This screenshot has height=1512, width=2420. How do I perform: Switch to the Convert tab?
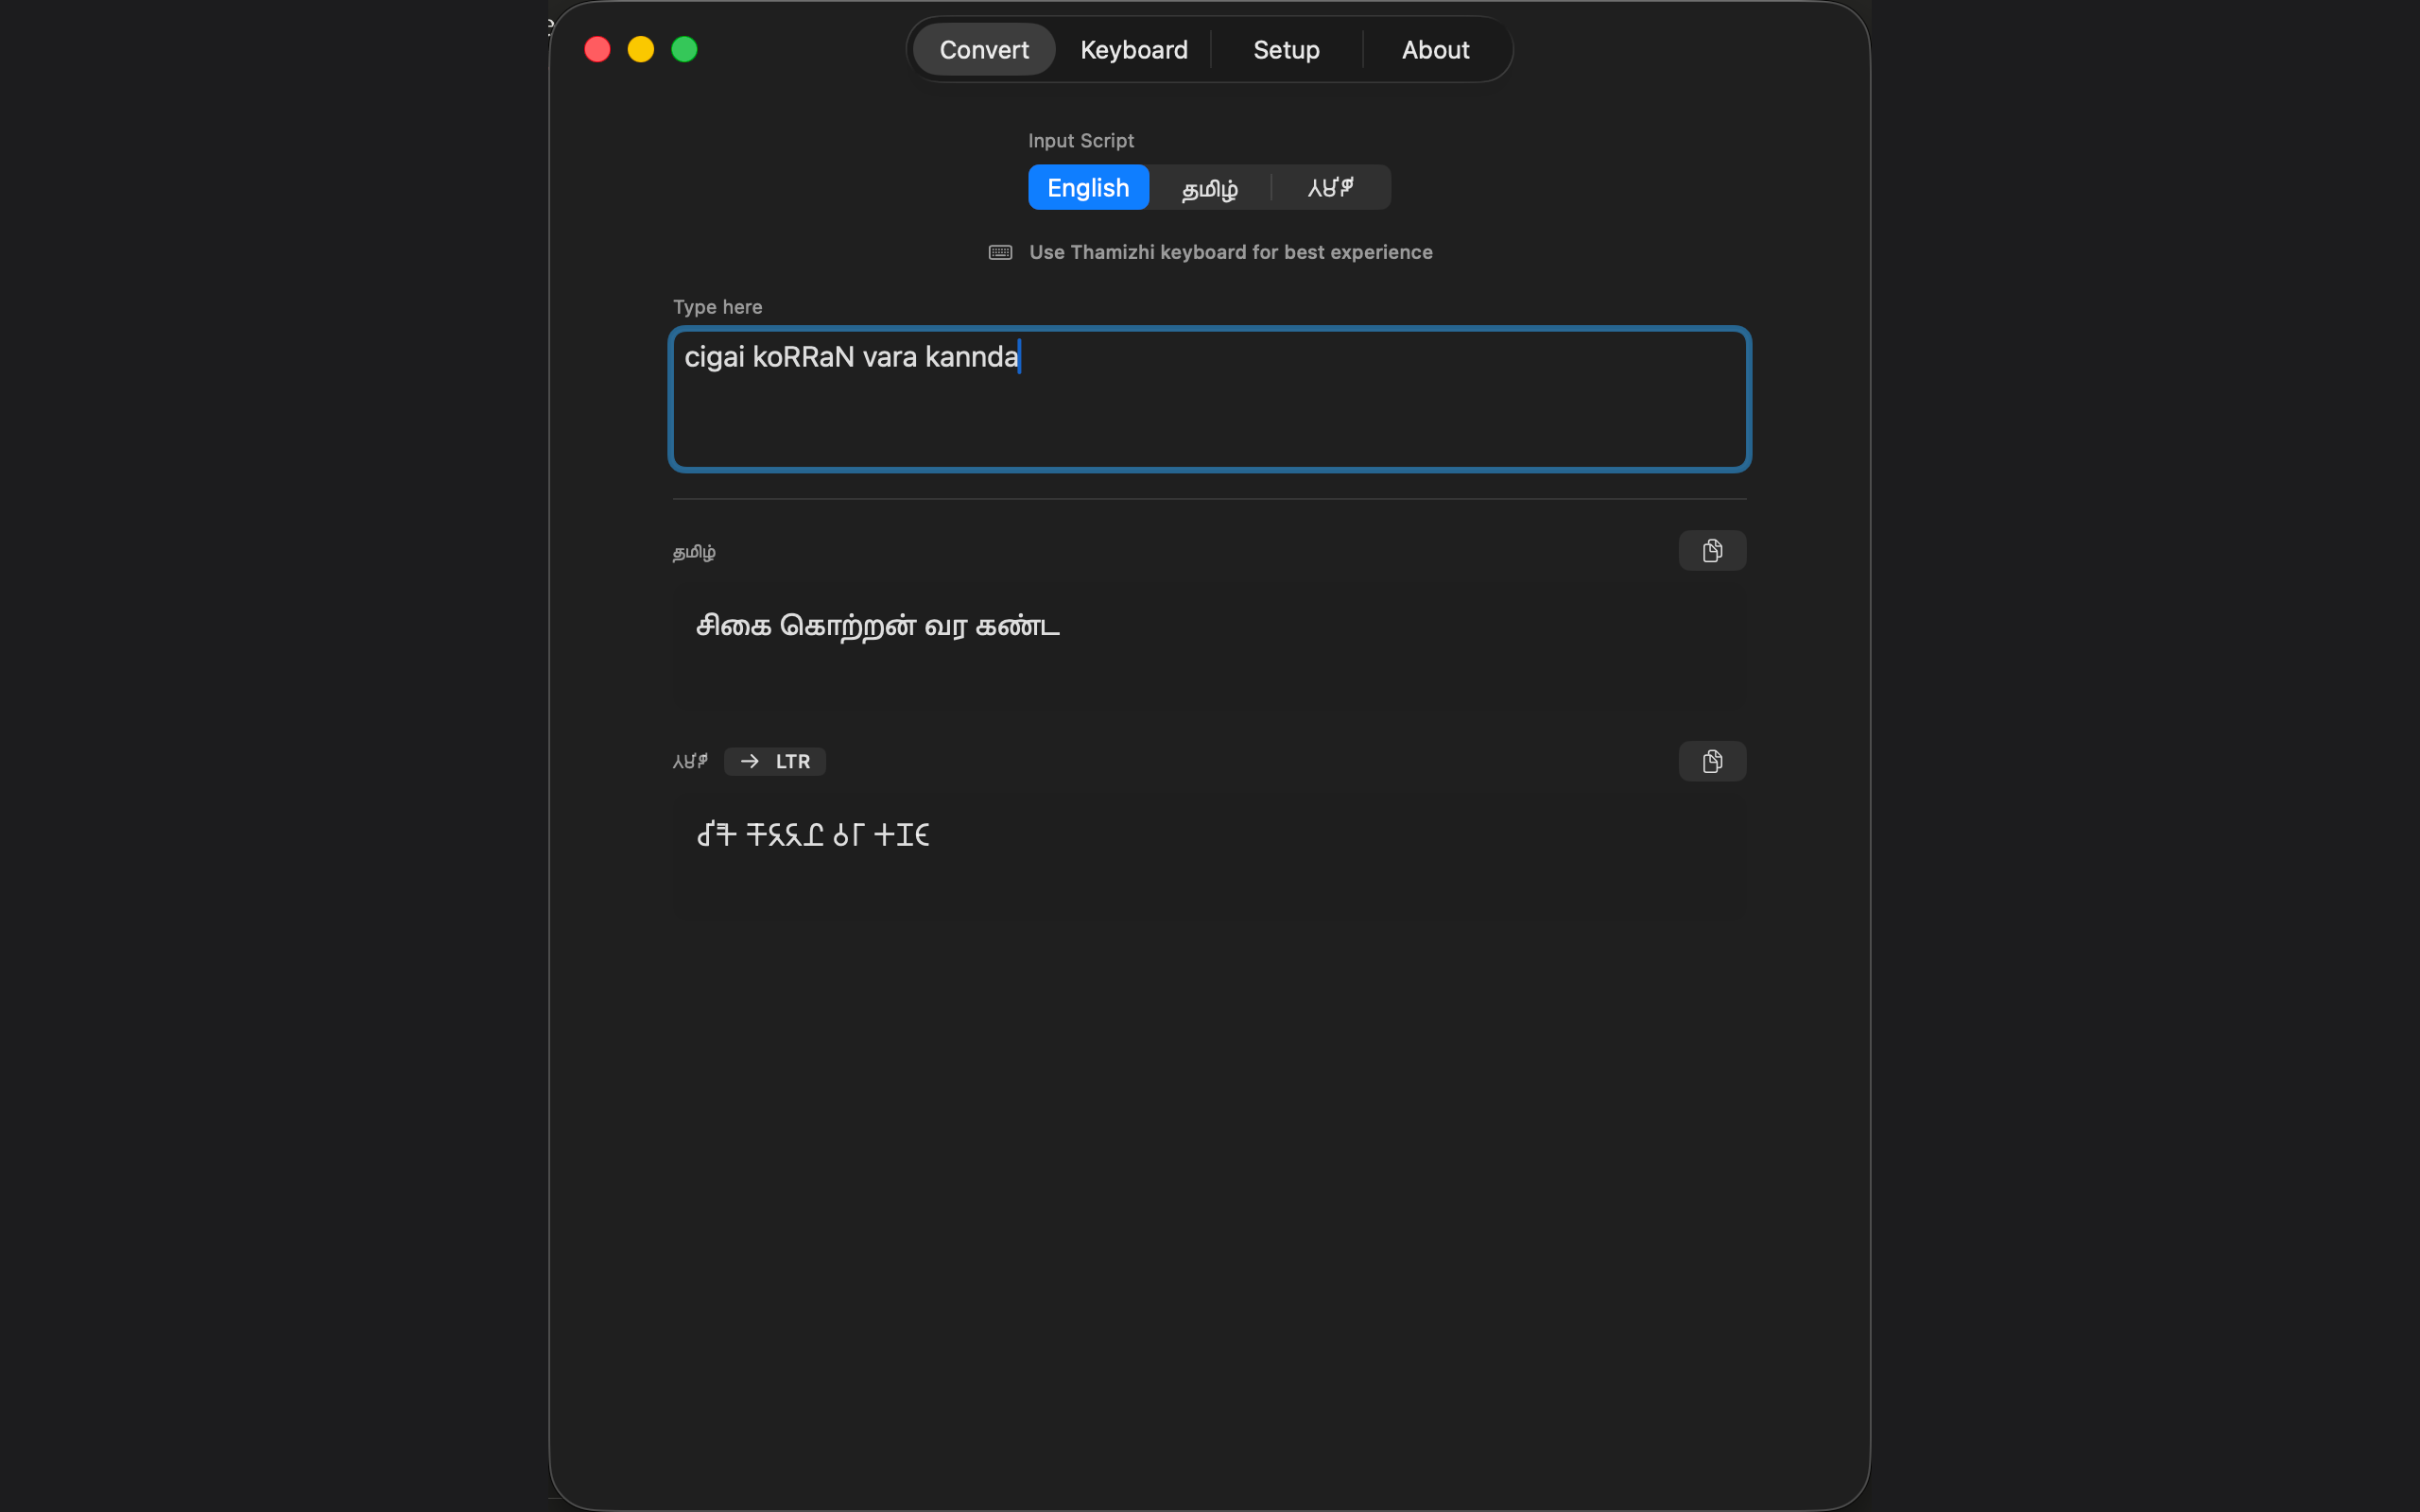coord(984,49)
